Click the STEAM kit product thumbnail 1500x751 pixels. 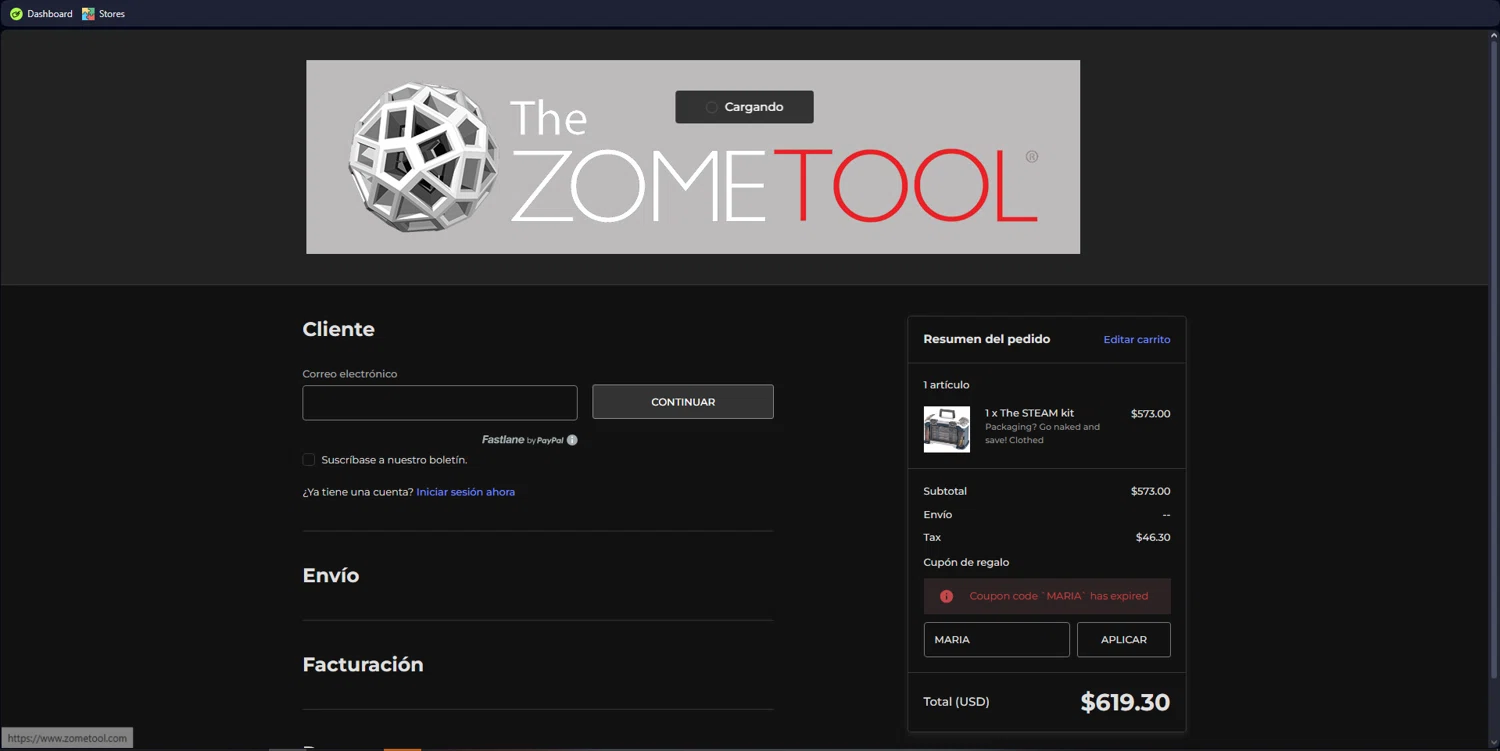[946, 429]
